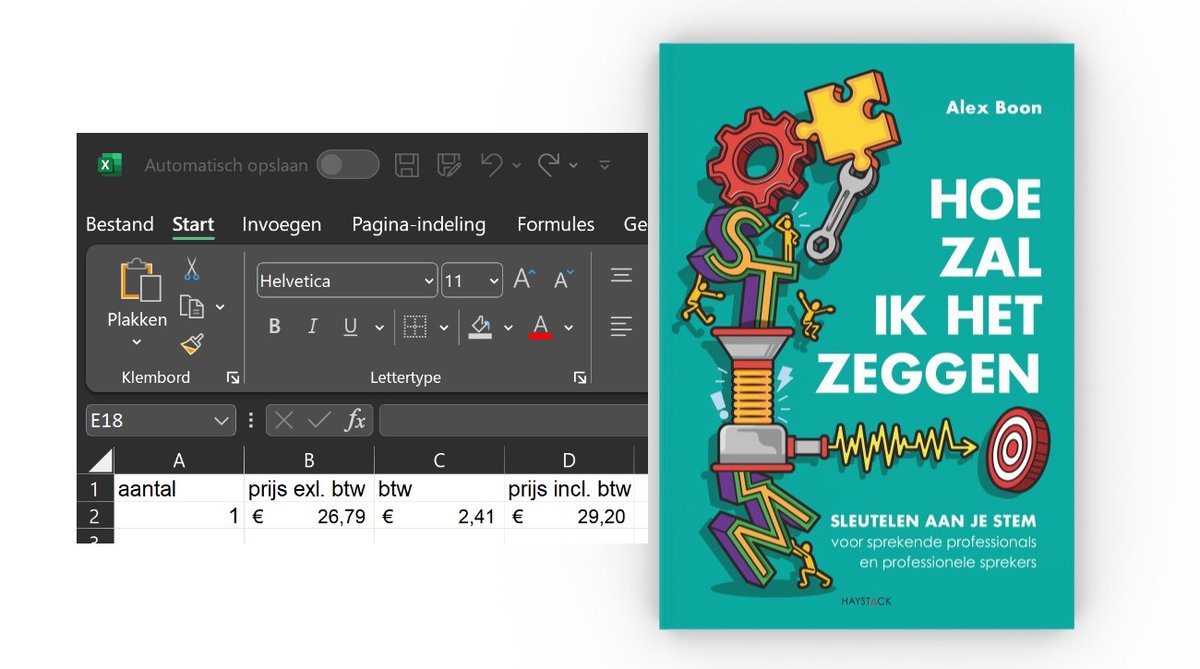1200x669 pixels.
Task: Open the Customize Quick Access Toolbar menu
Action: click(604, 166)
